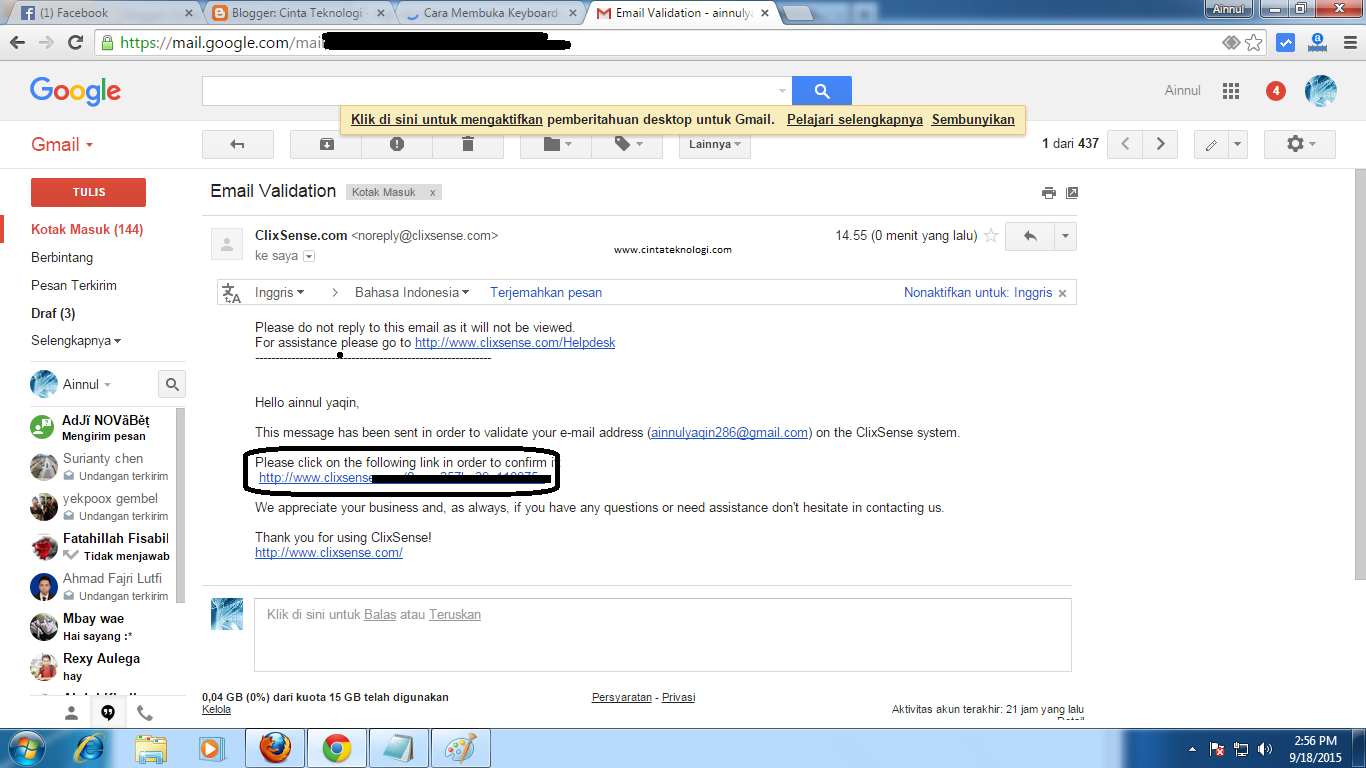1366x768 pixels.
Task: Archive the email with archive icon
Action: [326, 144]
